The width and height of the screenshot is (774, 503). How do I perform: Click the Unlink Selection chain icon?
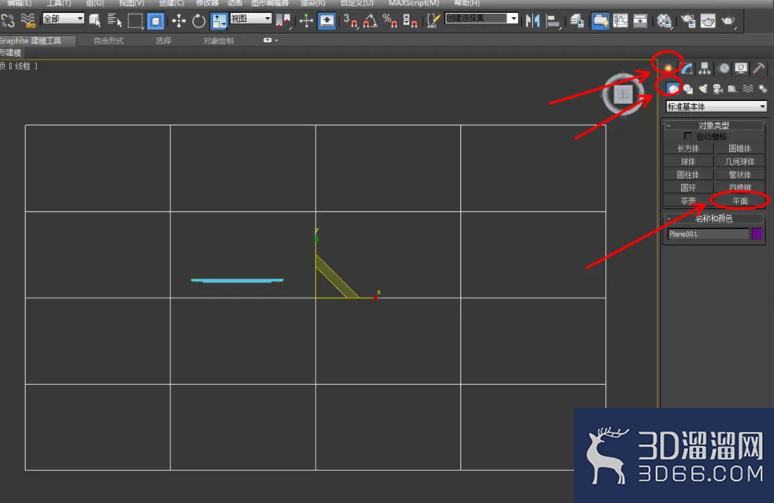coord(8,20)
